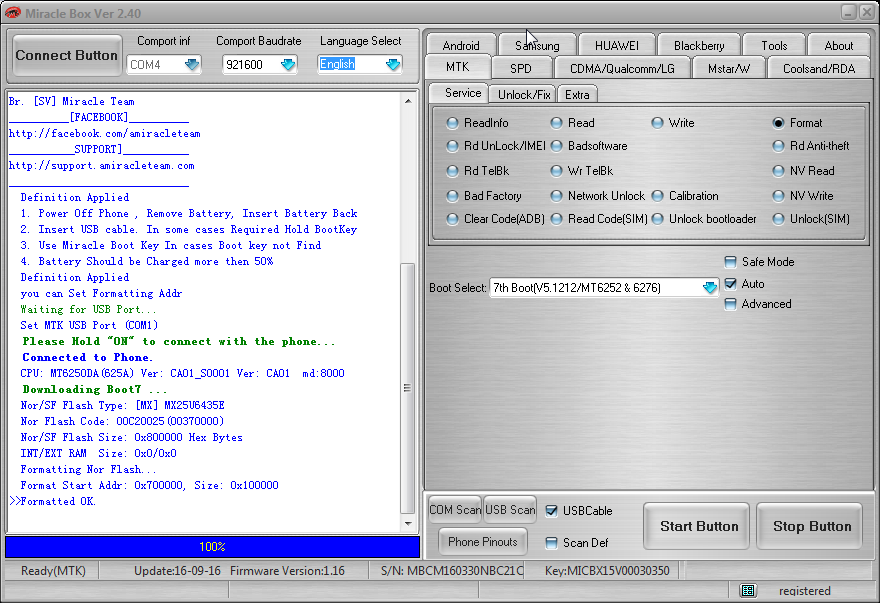
Task: Click the Connect Button
Action: click(67, 55)
